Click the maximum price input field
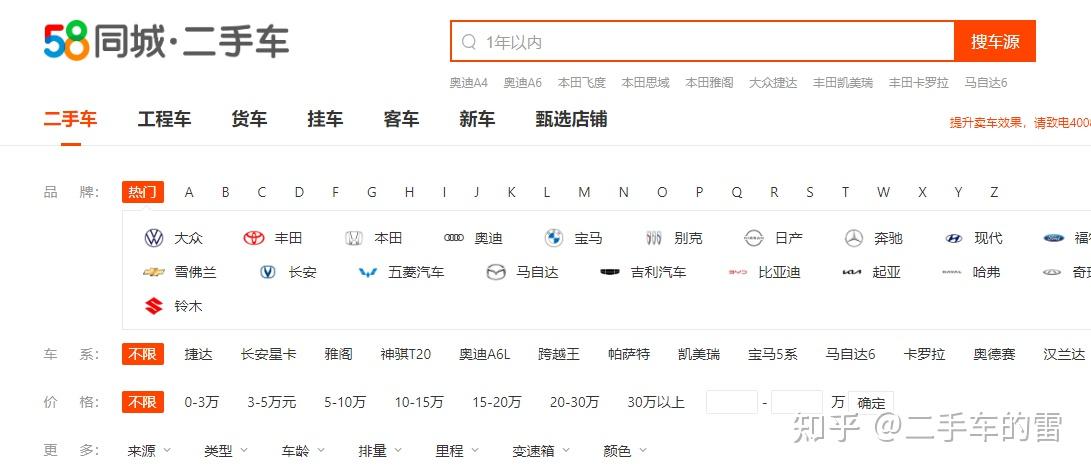This screenshot has width=1091, height=473. click(797, 403)
